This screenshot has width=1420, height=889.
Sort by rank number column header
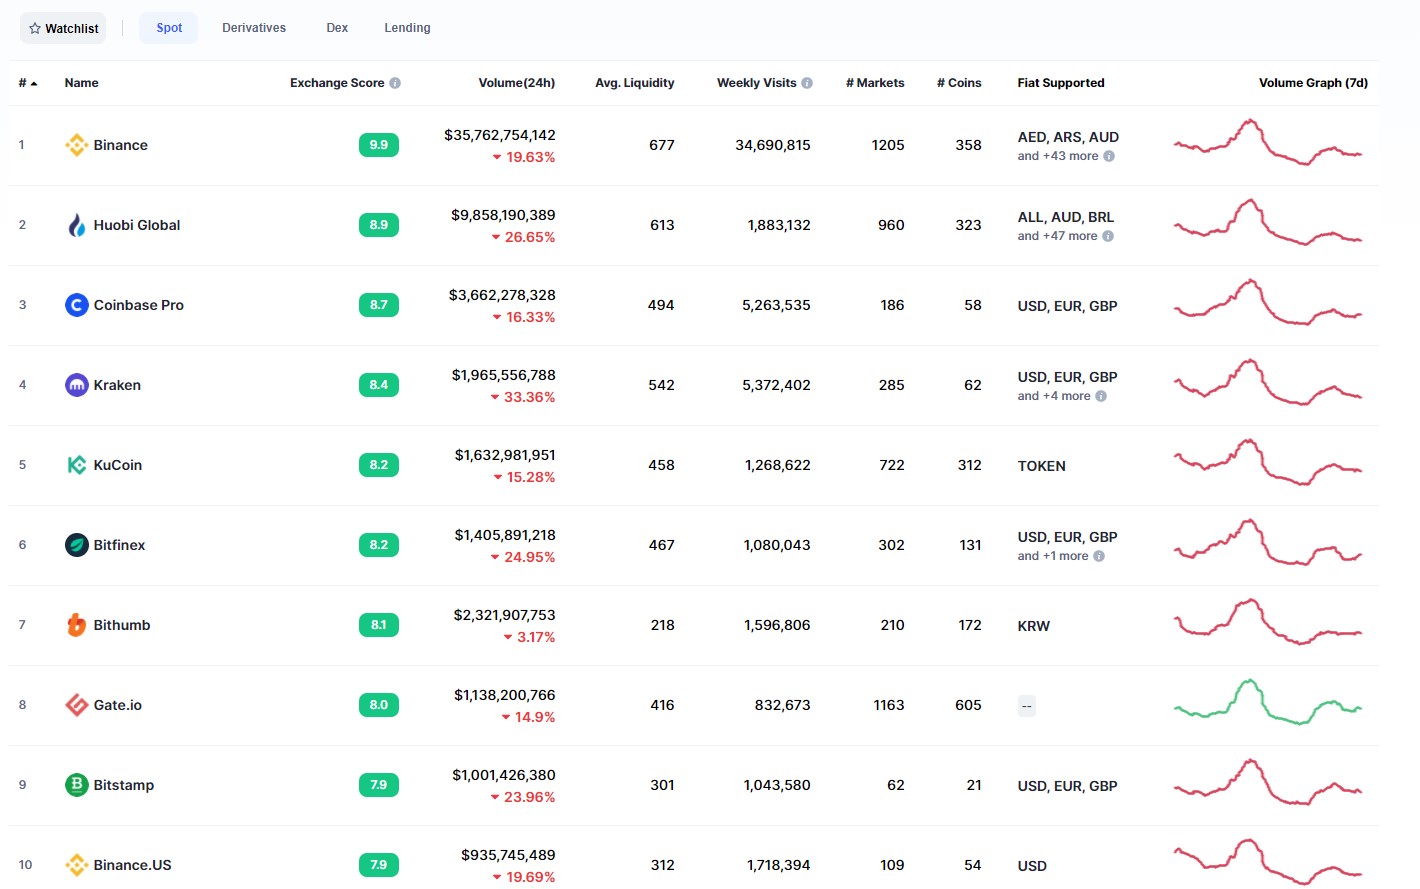(28, 83)
